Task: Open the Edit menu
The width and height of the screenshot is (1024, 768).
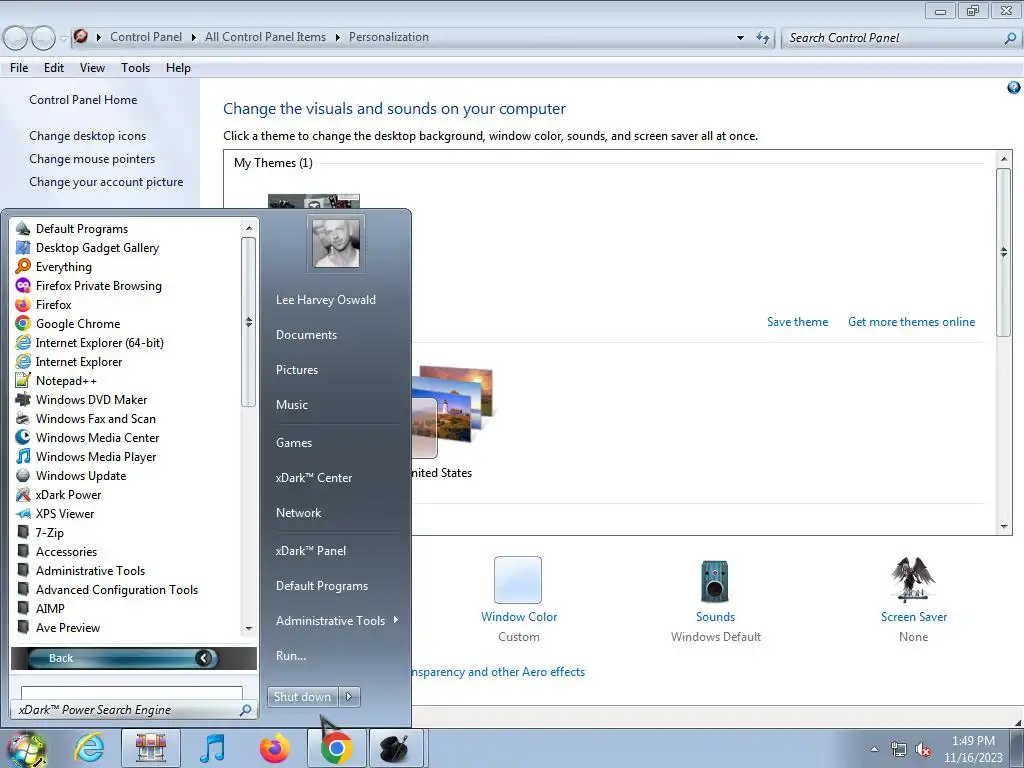Action: pyautogui.click(x=54, y=68)
